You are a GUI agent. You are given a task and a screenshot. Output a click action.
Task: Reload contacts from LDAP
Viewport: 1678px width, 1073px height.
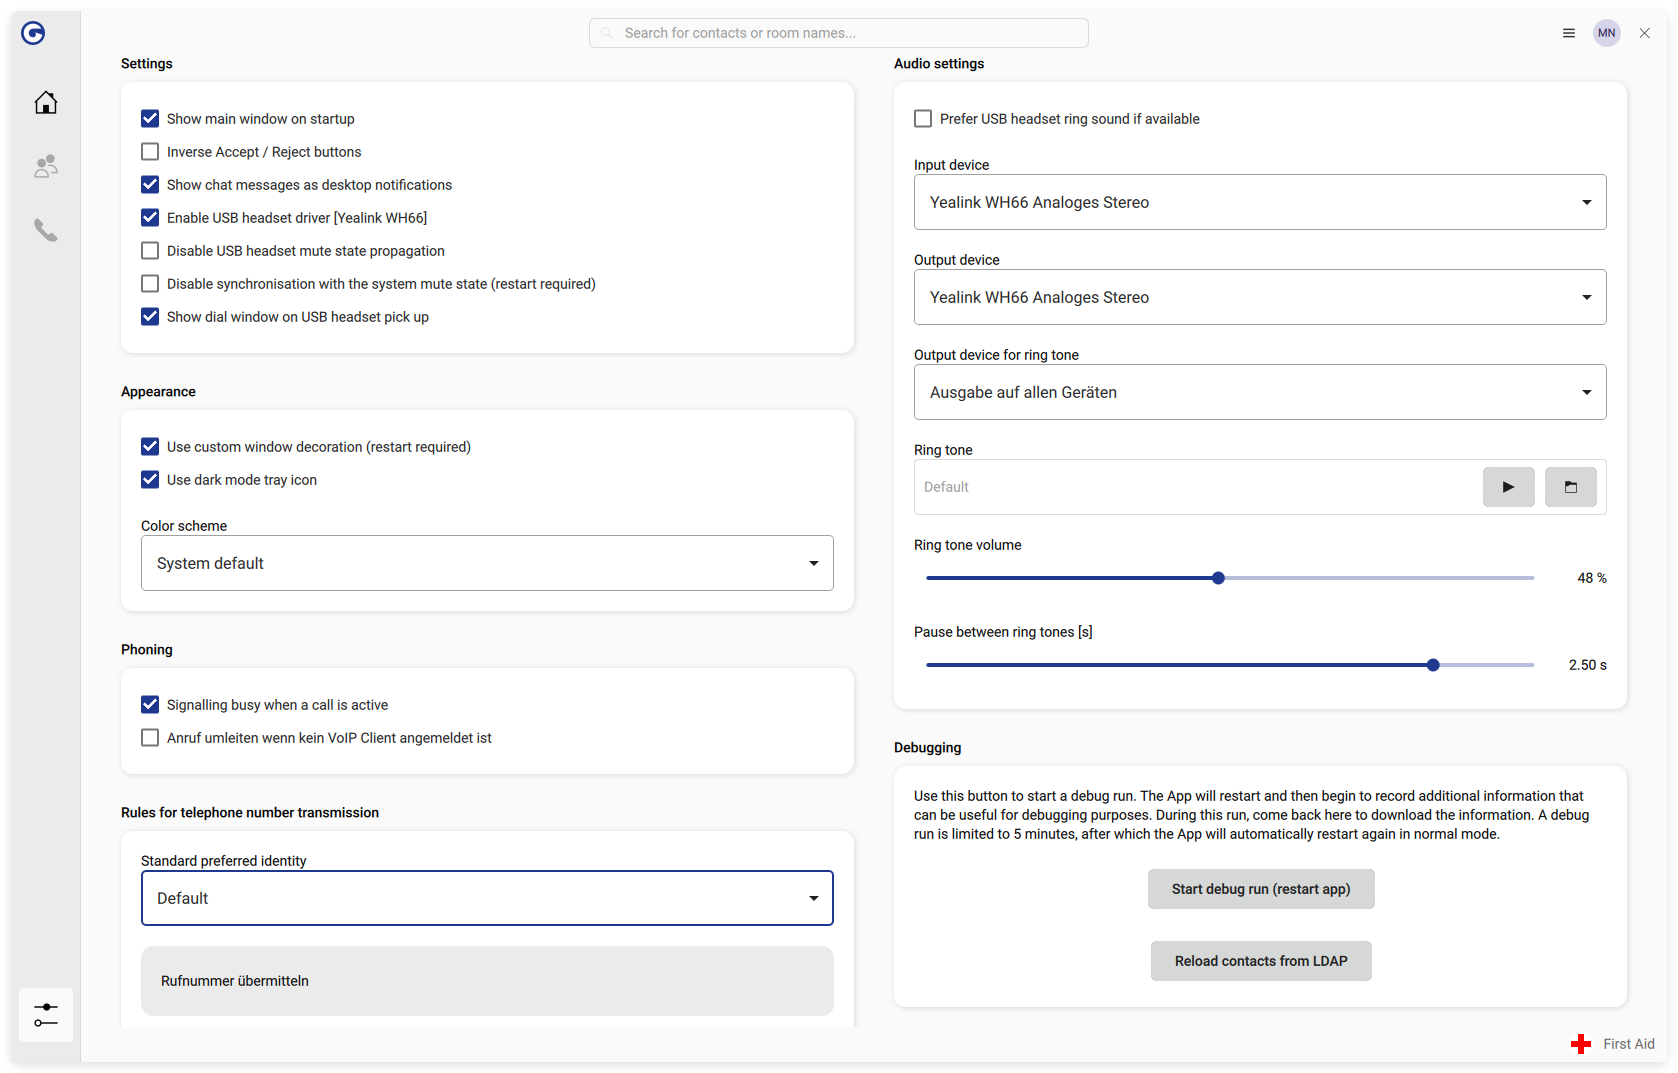click(x=1261, y=960)
